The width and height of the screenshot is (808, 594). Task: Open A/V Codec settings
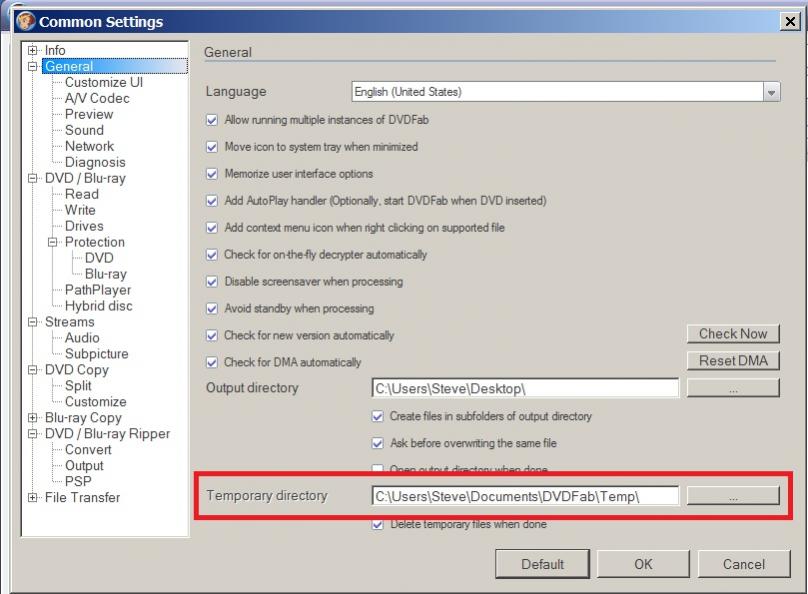97,98
